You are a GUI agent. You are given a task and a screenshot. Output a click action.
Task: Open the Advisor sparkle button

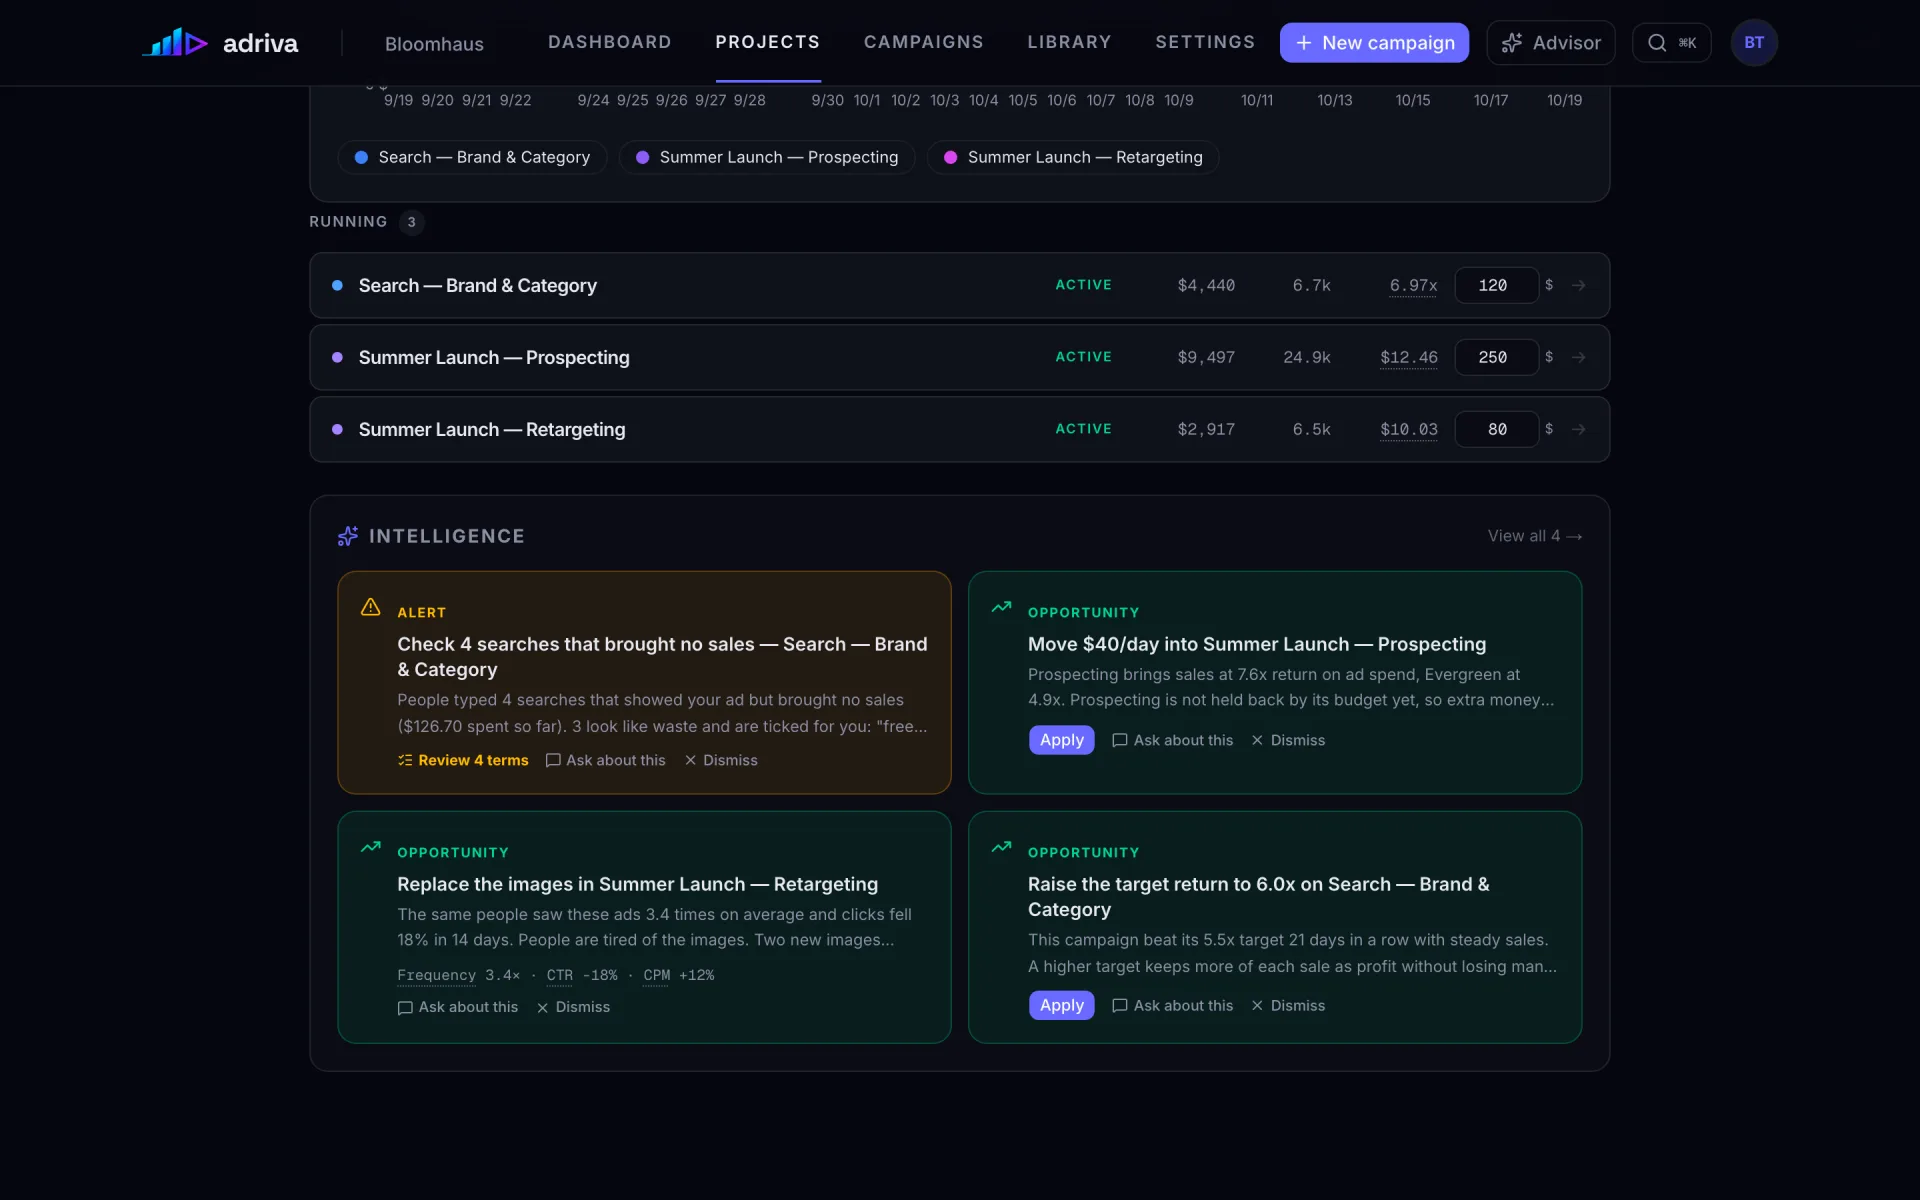(x=1550, y=42)
